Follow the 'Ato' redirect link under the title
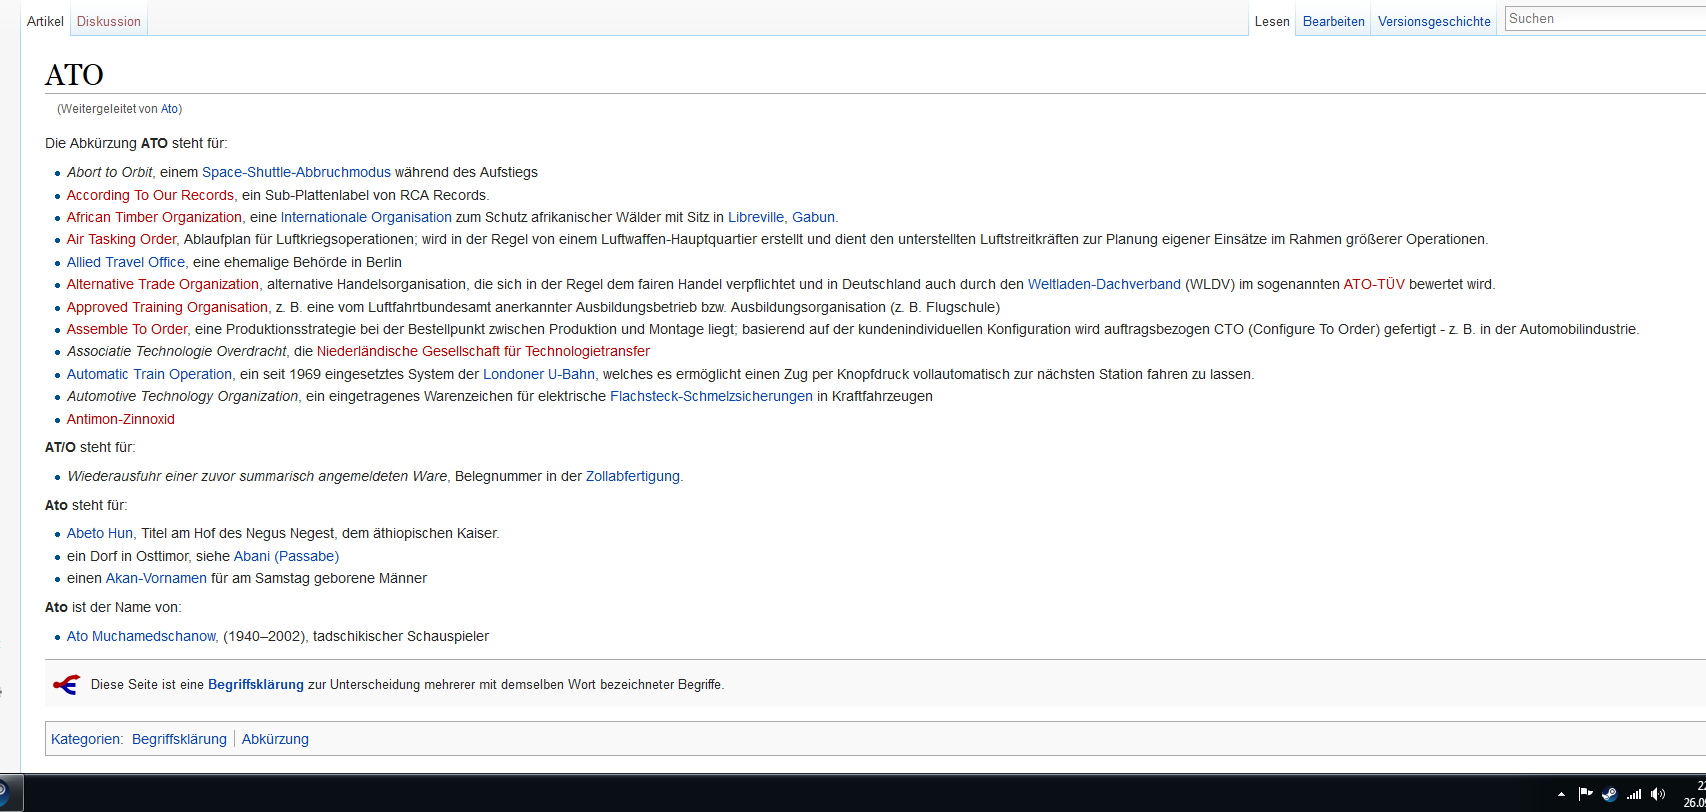 pyautogui.click(x=169, y=109)
